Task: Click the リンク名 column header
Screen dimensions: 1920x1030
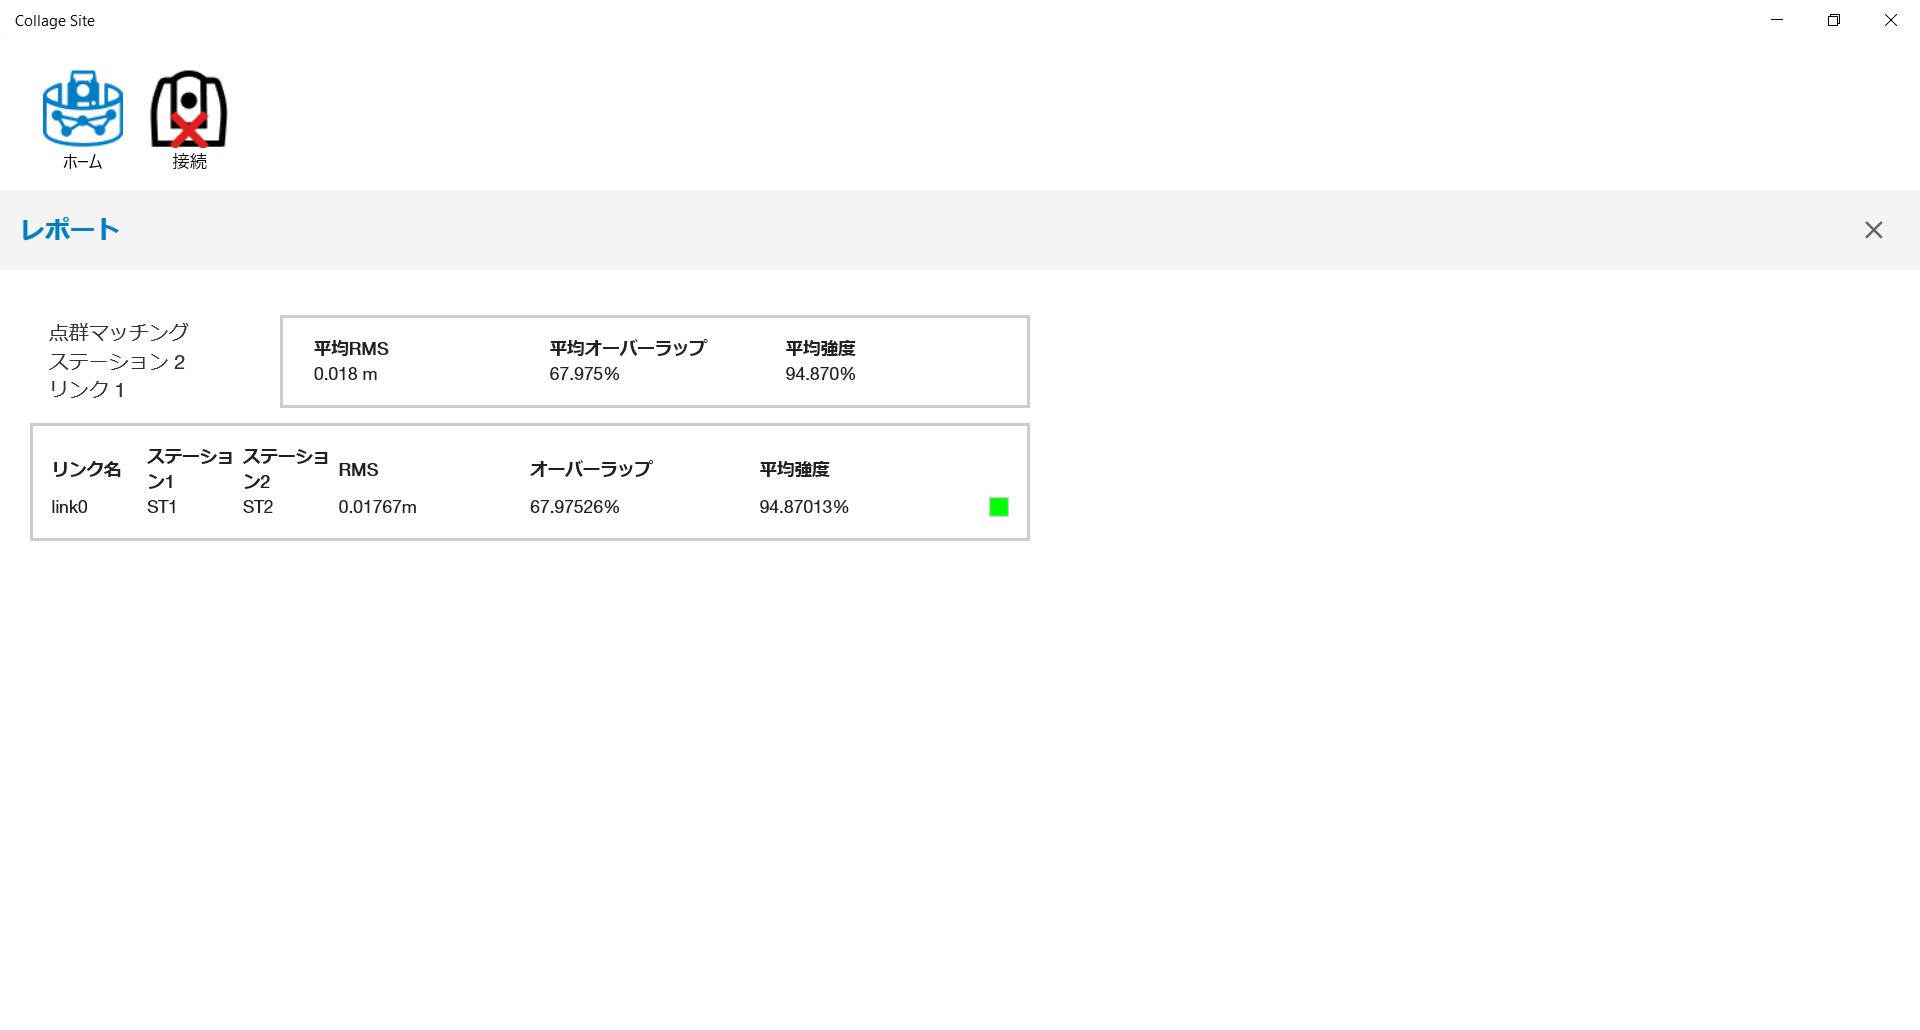Action: [x=87, y=469]
